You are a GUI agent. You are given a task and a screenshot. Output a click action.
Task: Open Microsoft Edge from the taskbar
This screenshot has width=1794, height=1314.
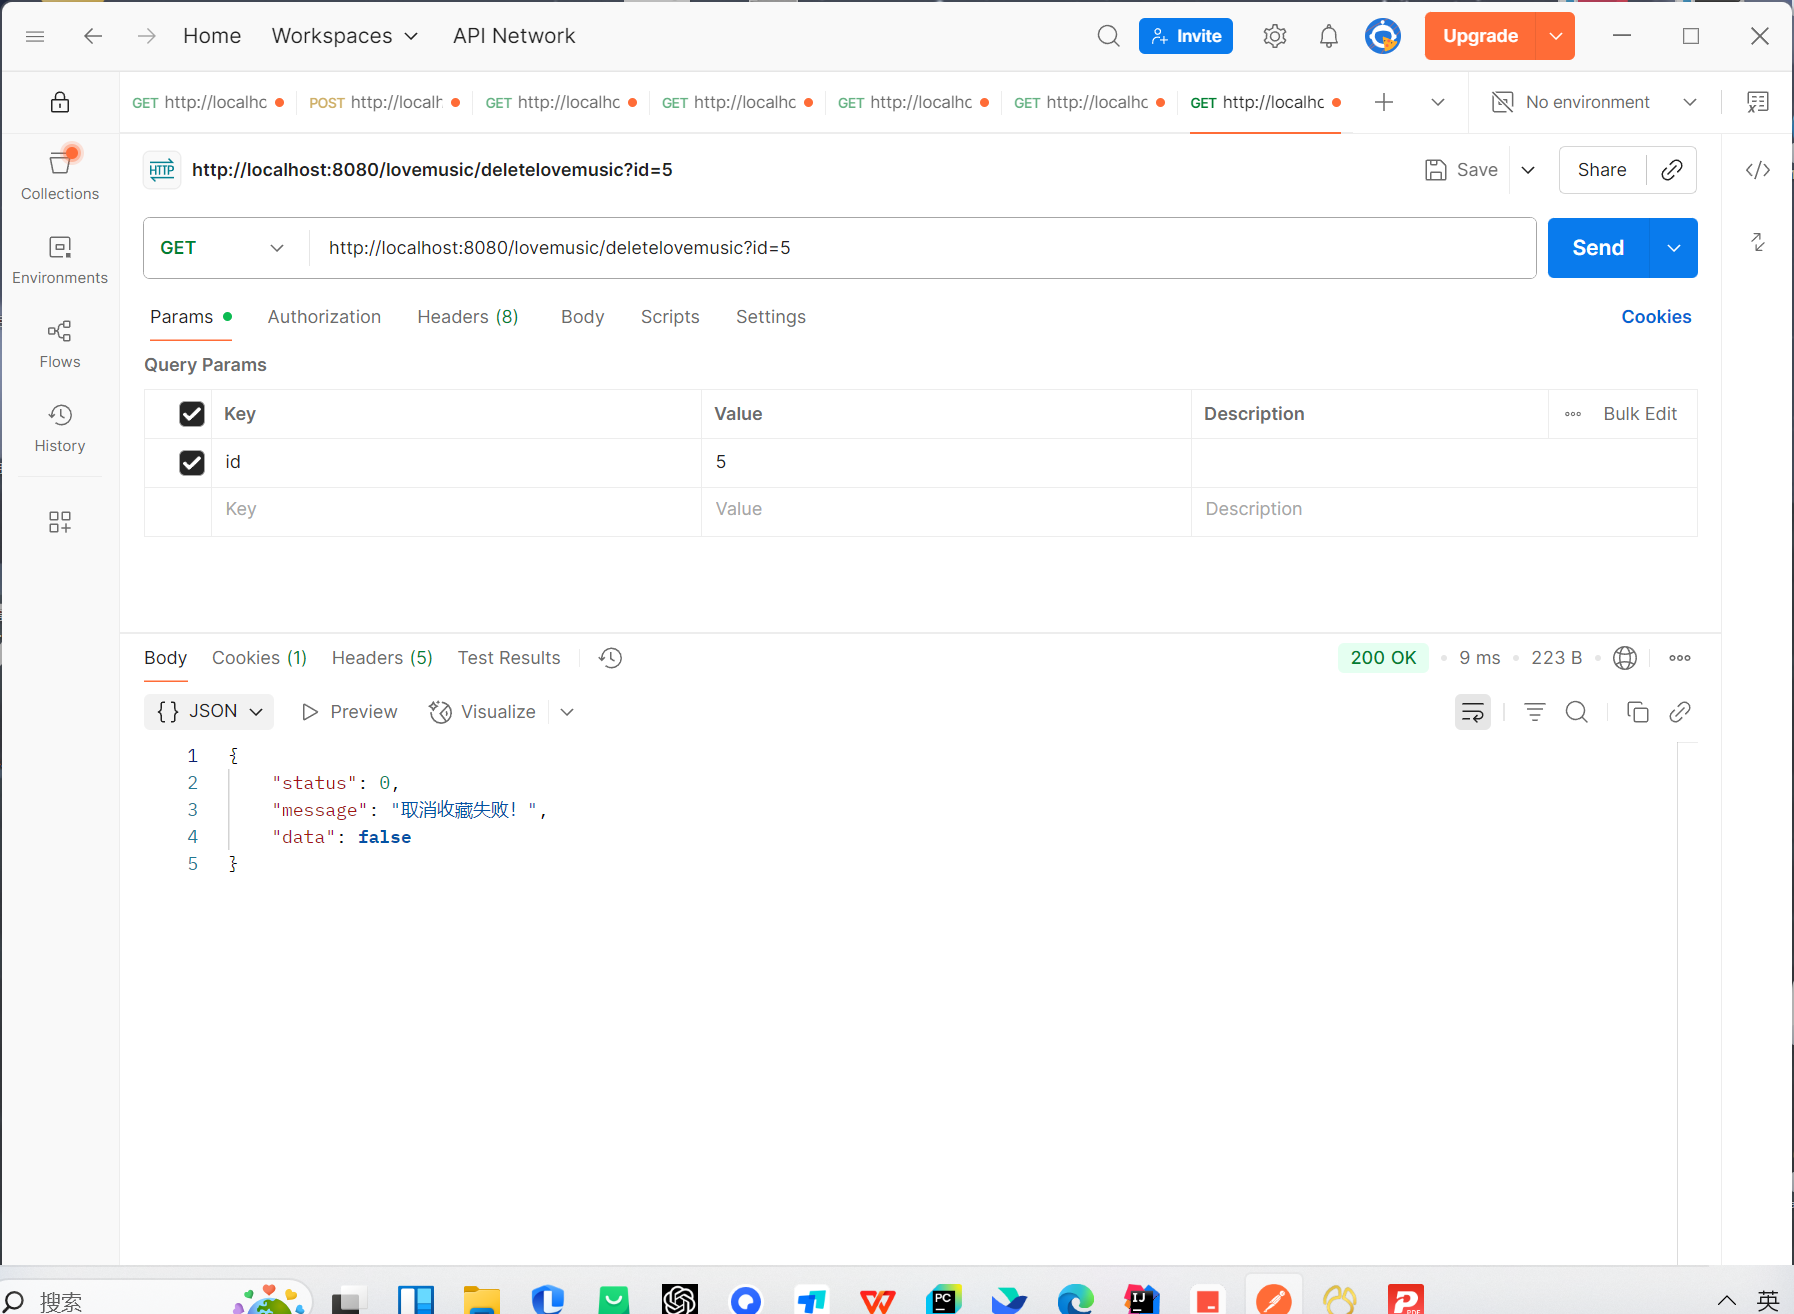[1076, 1300]
